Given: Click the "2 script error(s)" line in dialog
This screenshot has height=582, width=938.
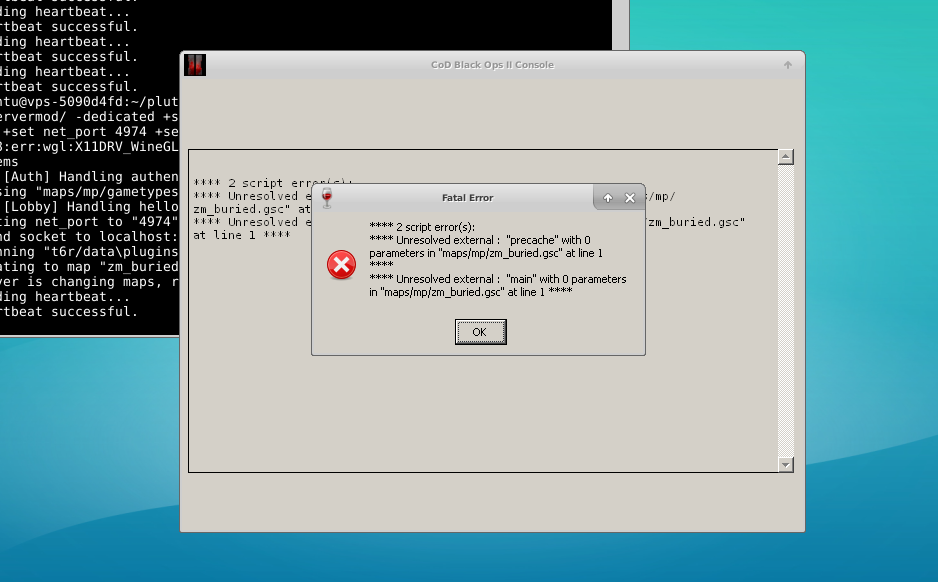Looking at the screenshot, I should click(x=421, y=227).
